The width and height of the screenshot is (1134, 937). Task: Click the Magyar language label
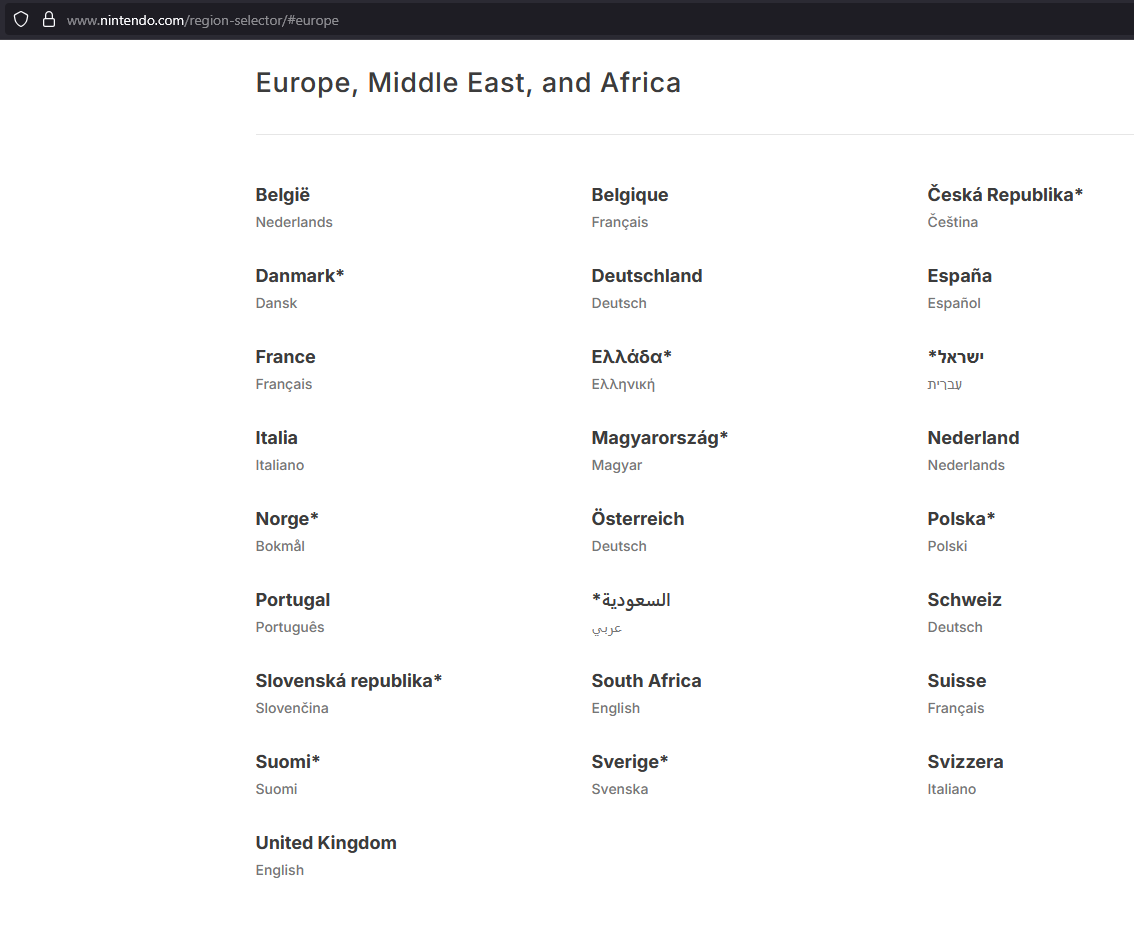[616, 465]
